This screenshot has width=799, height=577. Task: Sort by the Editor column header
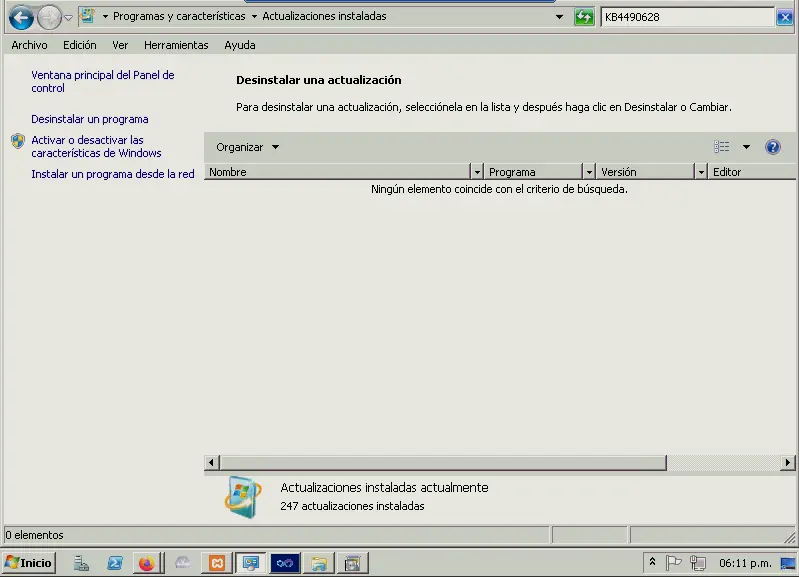point(752,172)
